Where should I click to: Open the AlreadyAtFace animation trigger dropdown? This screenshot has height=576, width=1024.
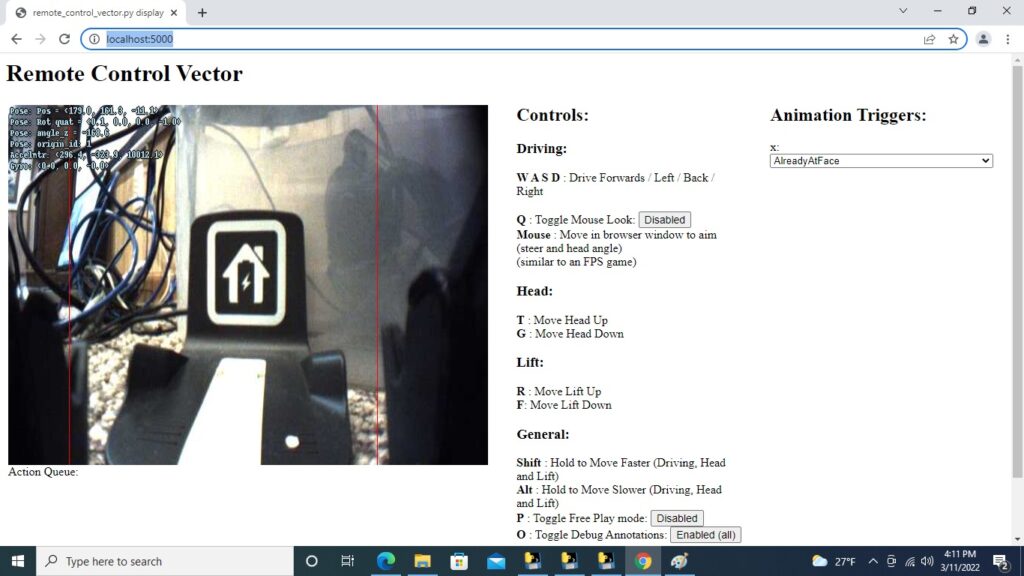[880, 160]
